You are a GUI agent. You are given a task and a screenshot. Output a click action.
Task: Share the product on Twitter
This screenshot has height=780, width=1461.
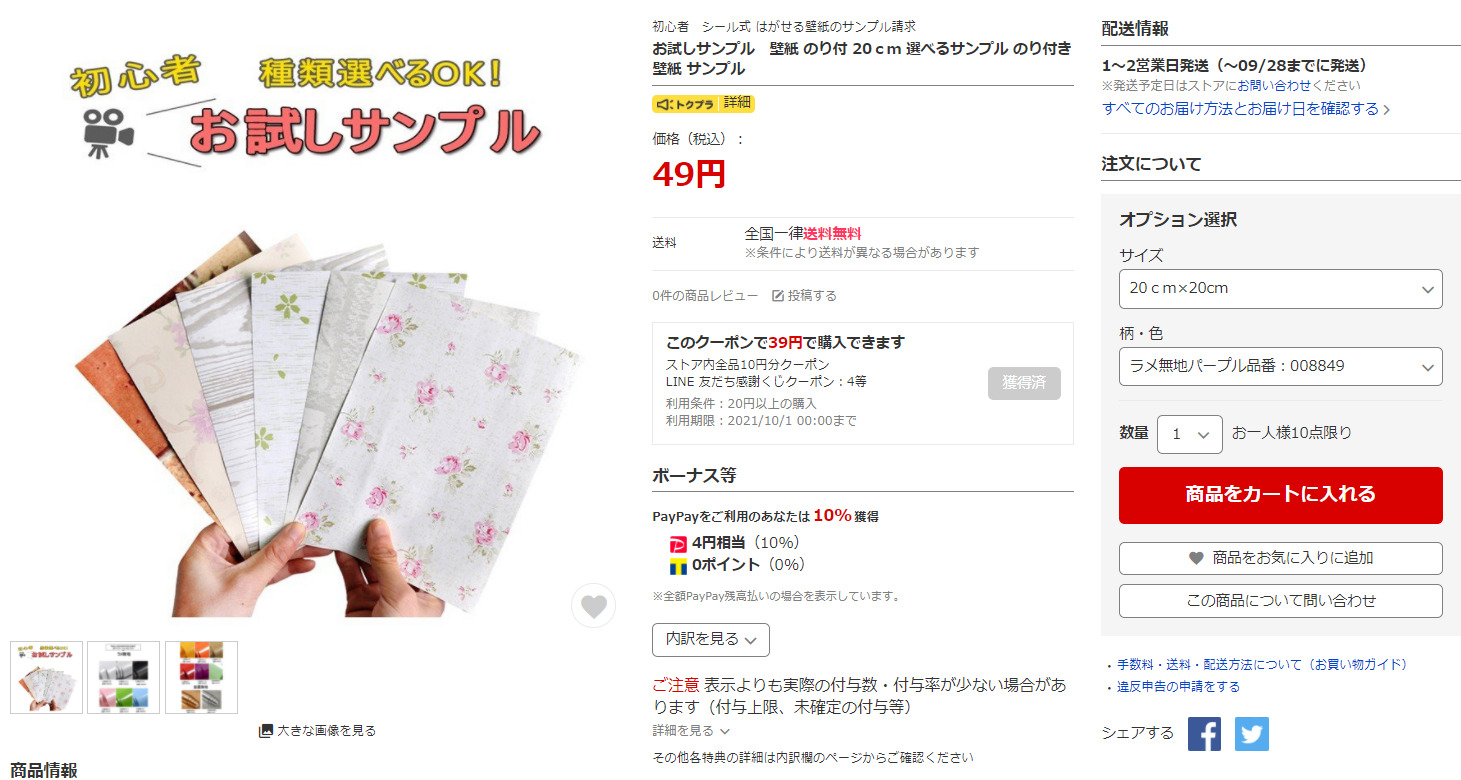pyautogui.click(x=1251, y=733)
